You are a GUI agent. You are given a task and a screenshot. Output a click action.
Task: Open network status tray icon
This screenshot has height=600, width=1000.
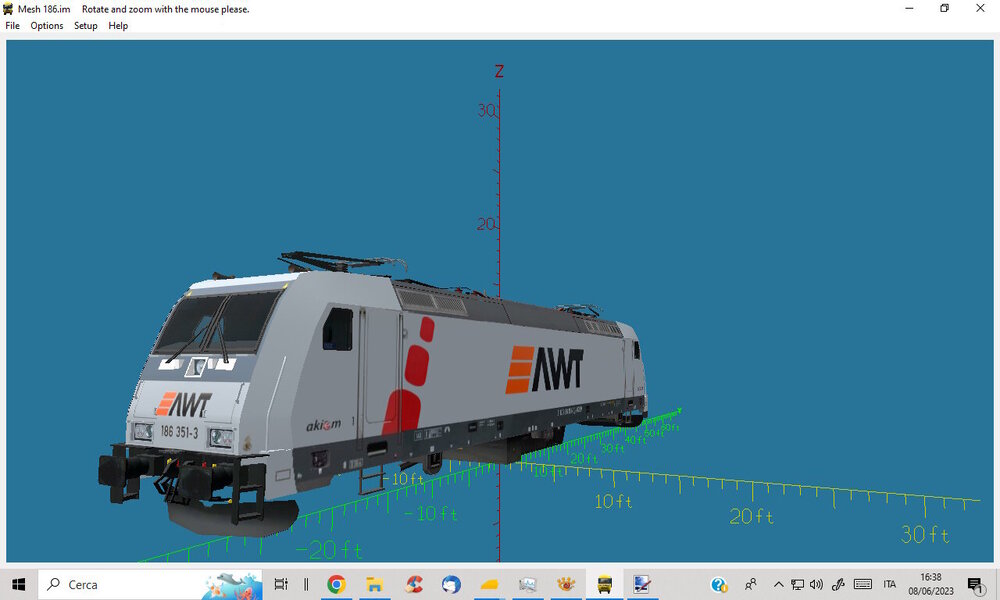pyautogui.click(x=797, y=584)
